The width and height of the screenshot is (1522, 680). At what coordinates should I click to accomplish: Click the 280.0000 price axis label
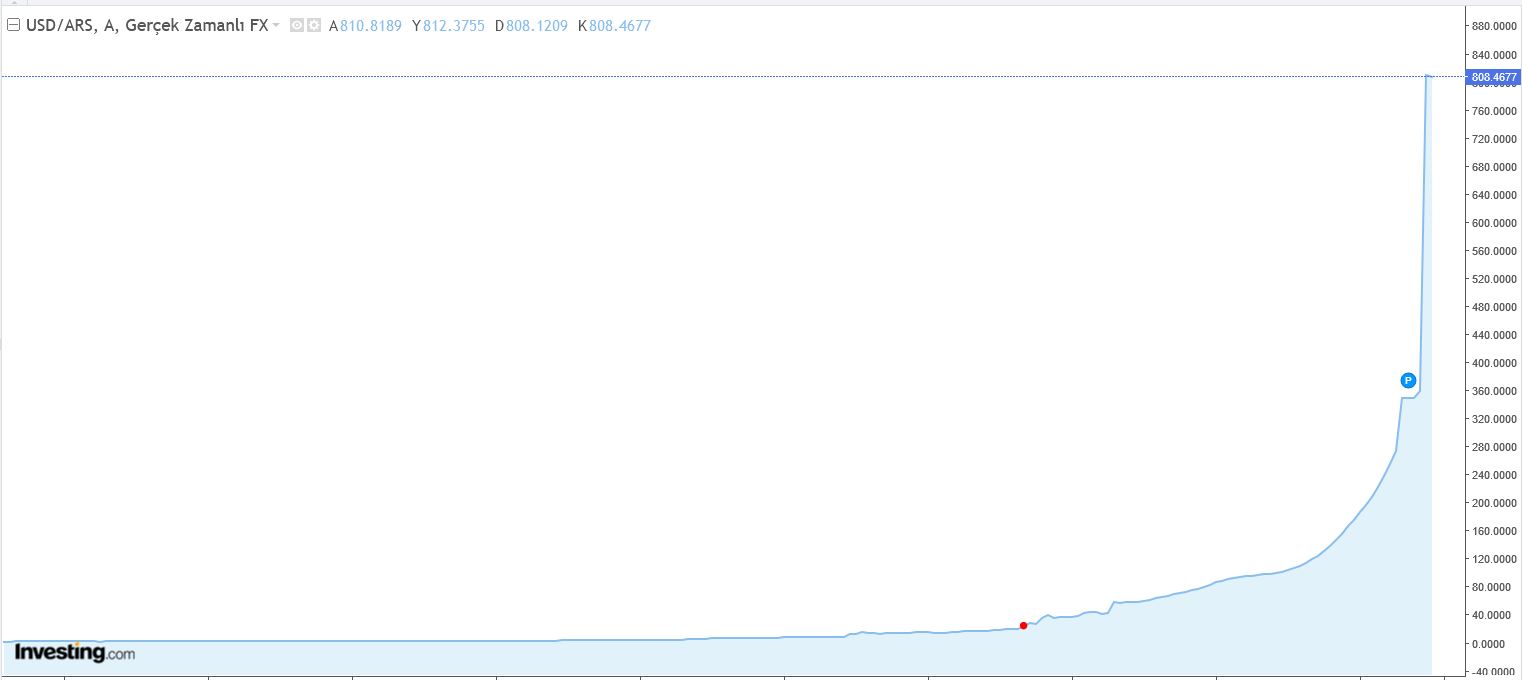point(1494,447)
